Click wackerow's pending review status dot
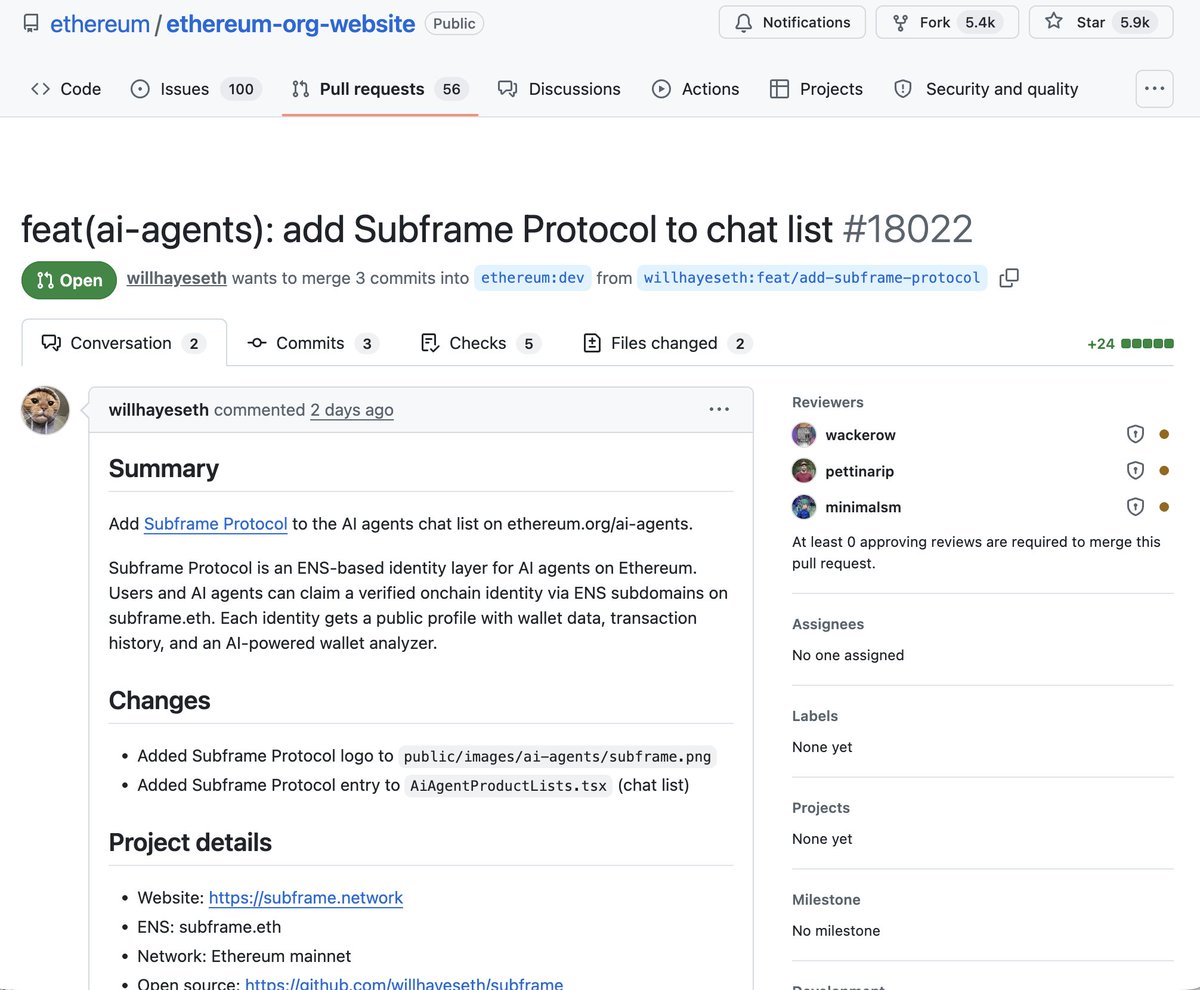The image size is (1200, 990). pos(1164,435)
